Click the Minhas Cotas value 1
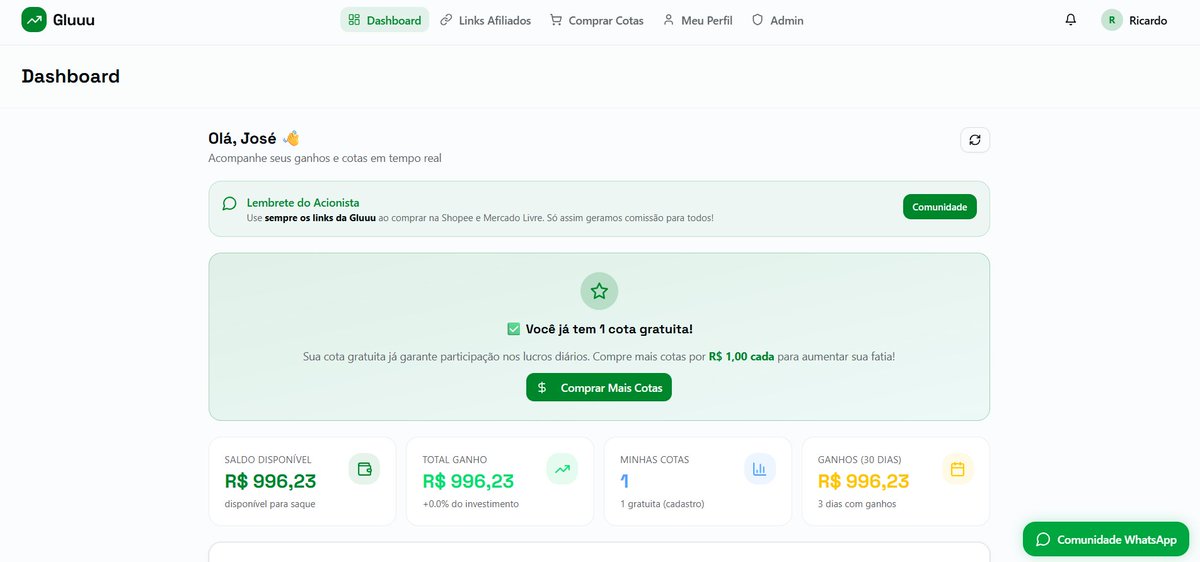Viewport: 1200px width, 562px height. tap(625, 481)
